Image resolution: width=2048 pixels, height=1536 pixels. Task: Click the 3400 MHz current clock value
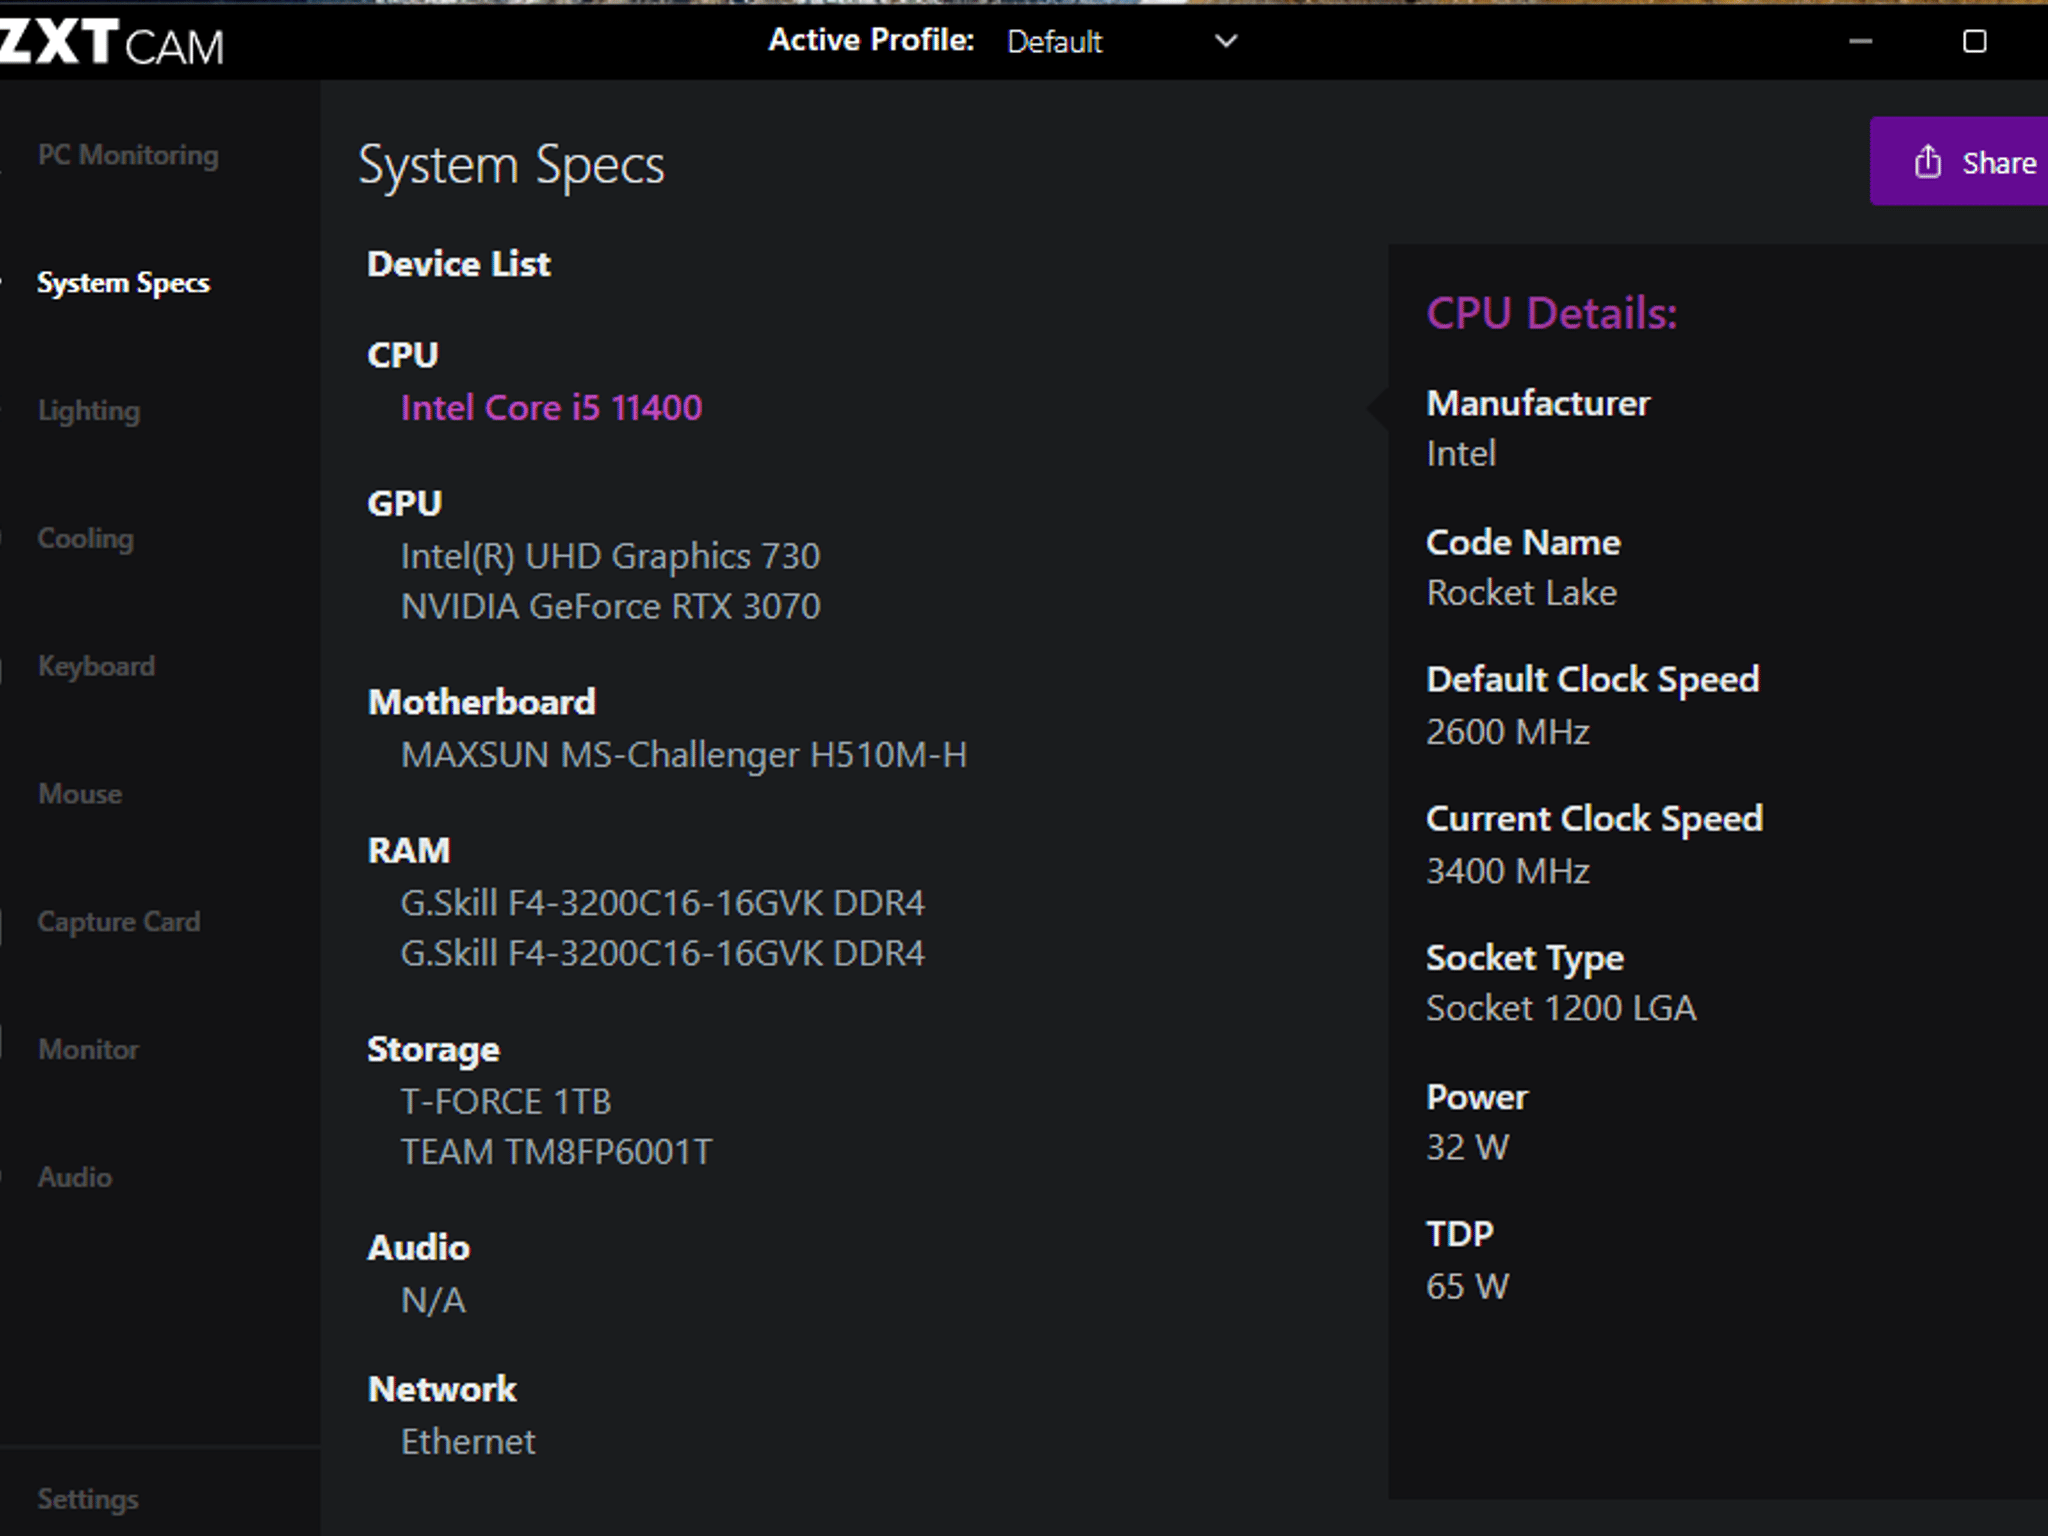click(x=1507, y=871)
